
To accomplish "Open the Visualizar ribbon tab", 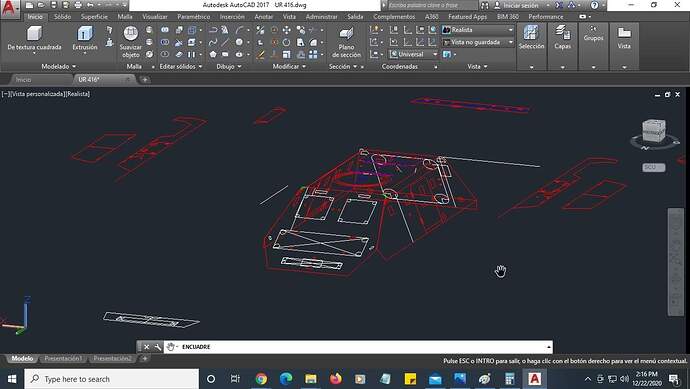I will pyautogui.click(x=155, y=17).
